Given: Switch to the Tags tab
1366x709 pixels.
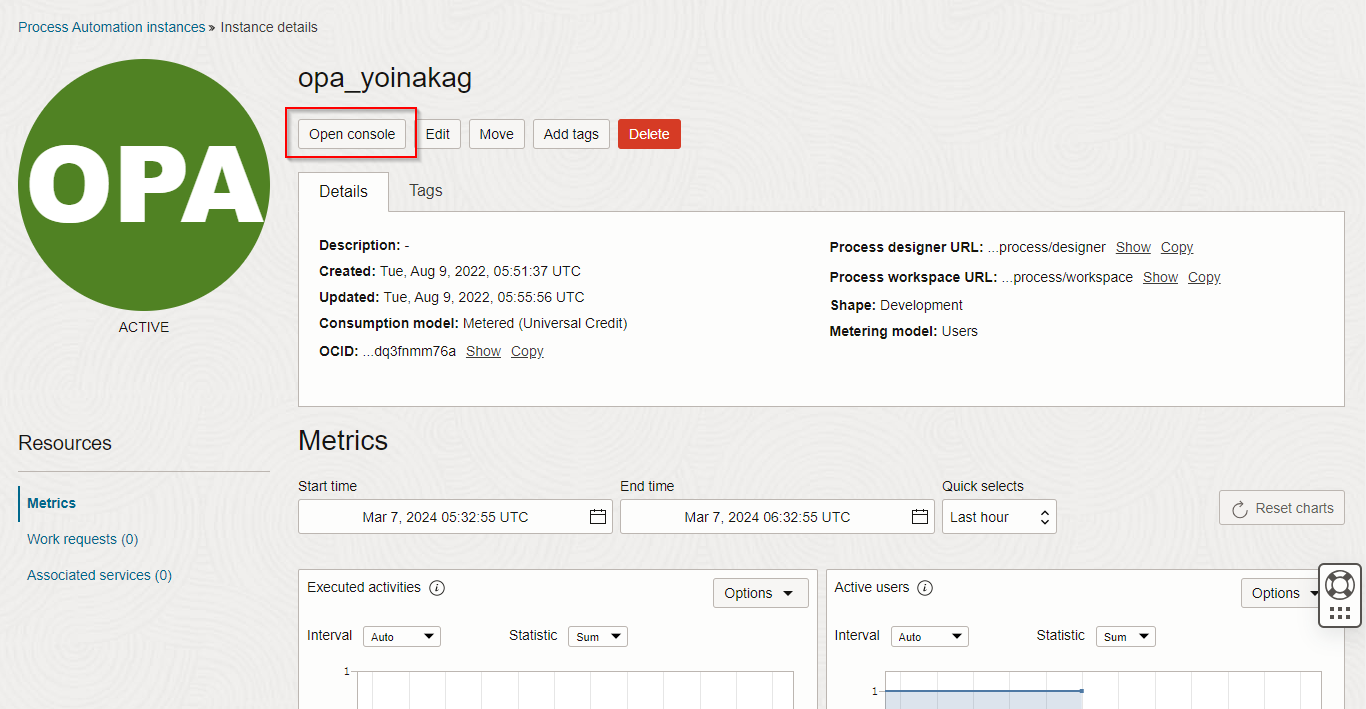Looking at the screenshot, I should coord(425,191).
